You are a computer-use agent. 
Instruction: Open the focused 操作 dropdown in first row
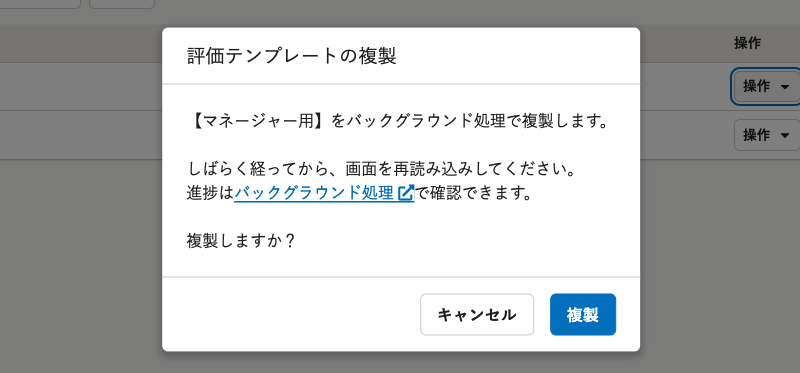(x=766, y=87)
